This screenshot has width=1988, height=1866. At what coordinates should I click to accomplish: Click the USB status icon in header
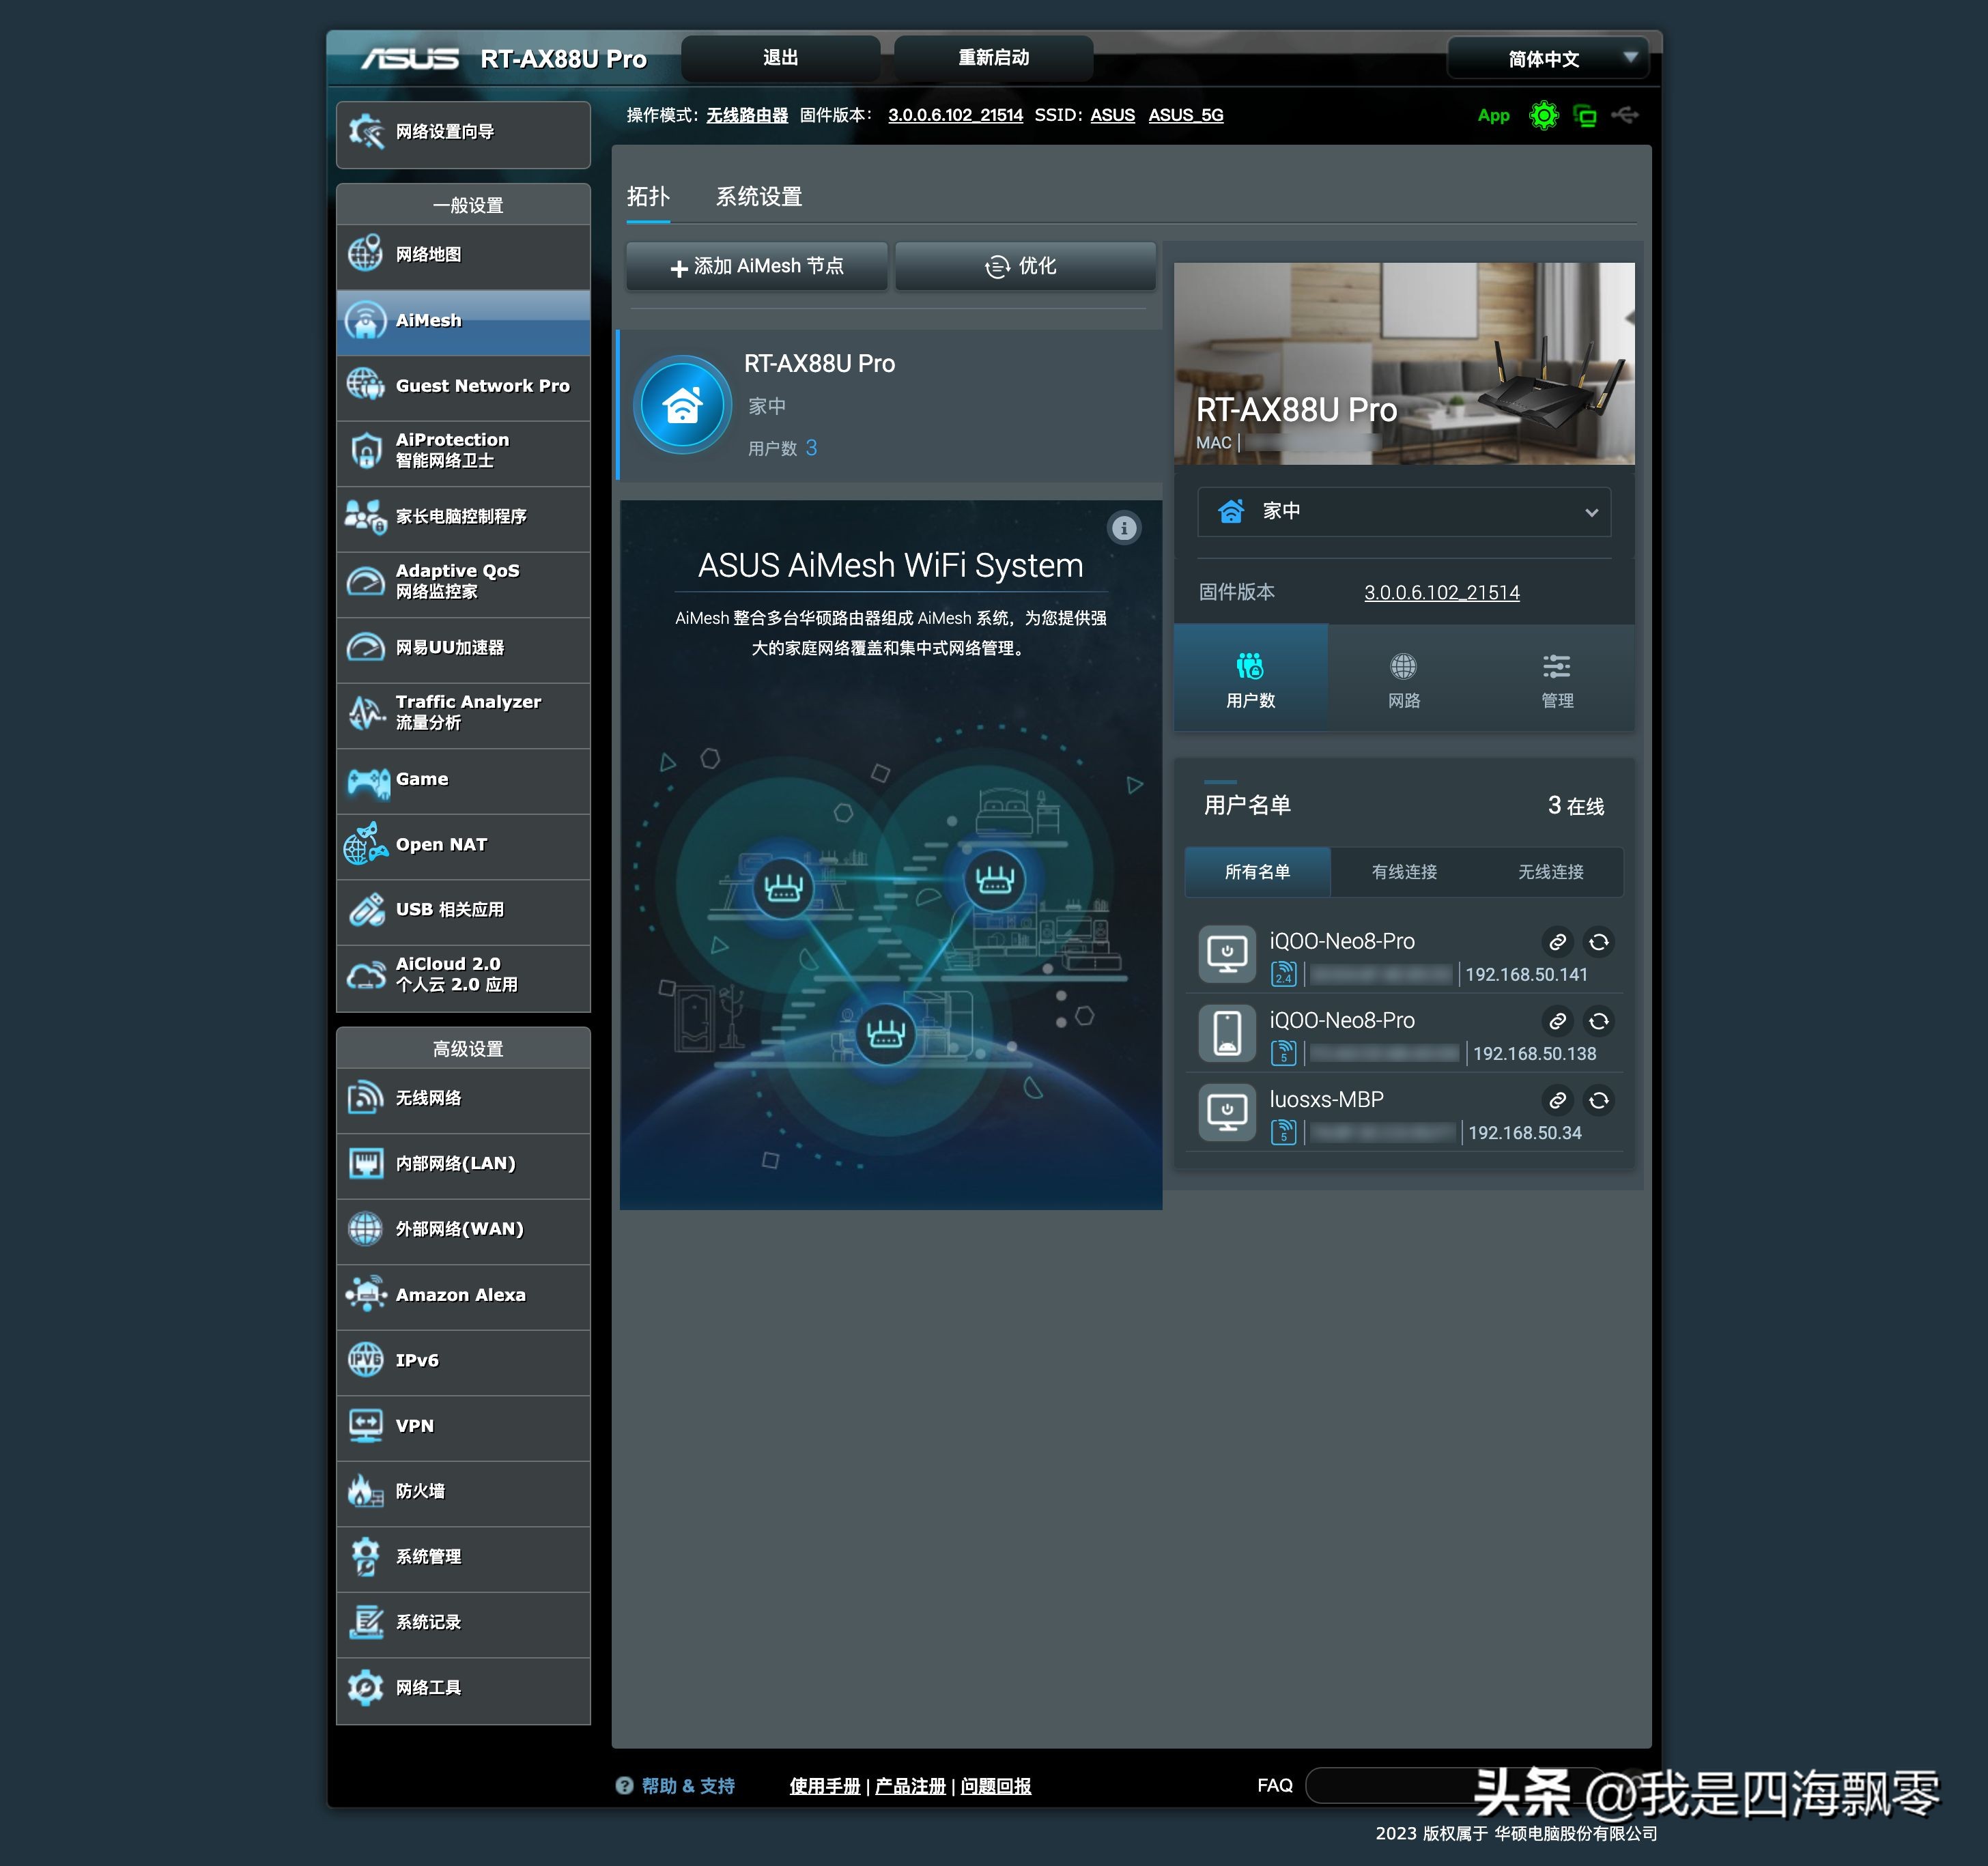coord(1625,116)
